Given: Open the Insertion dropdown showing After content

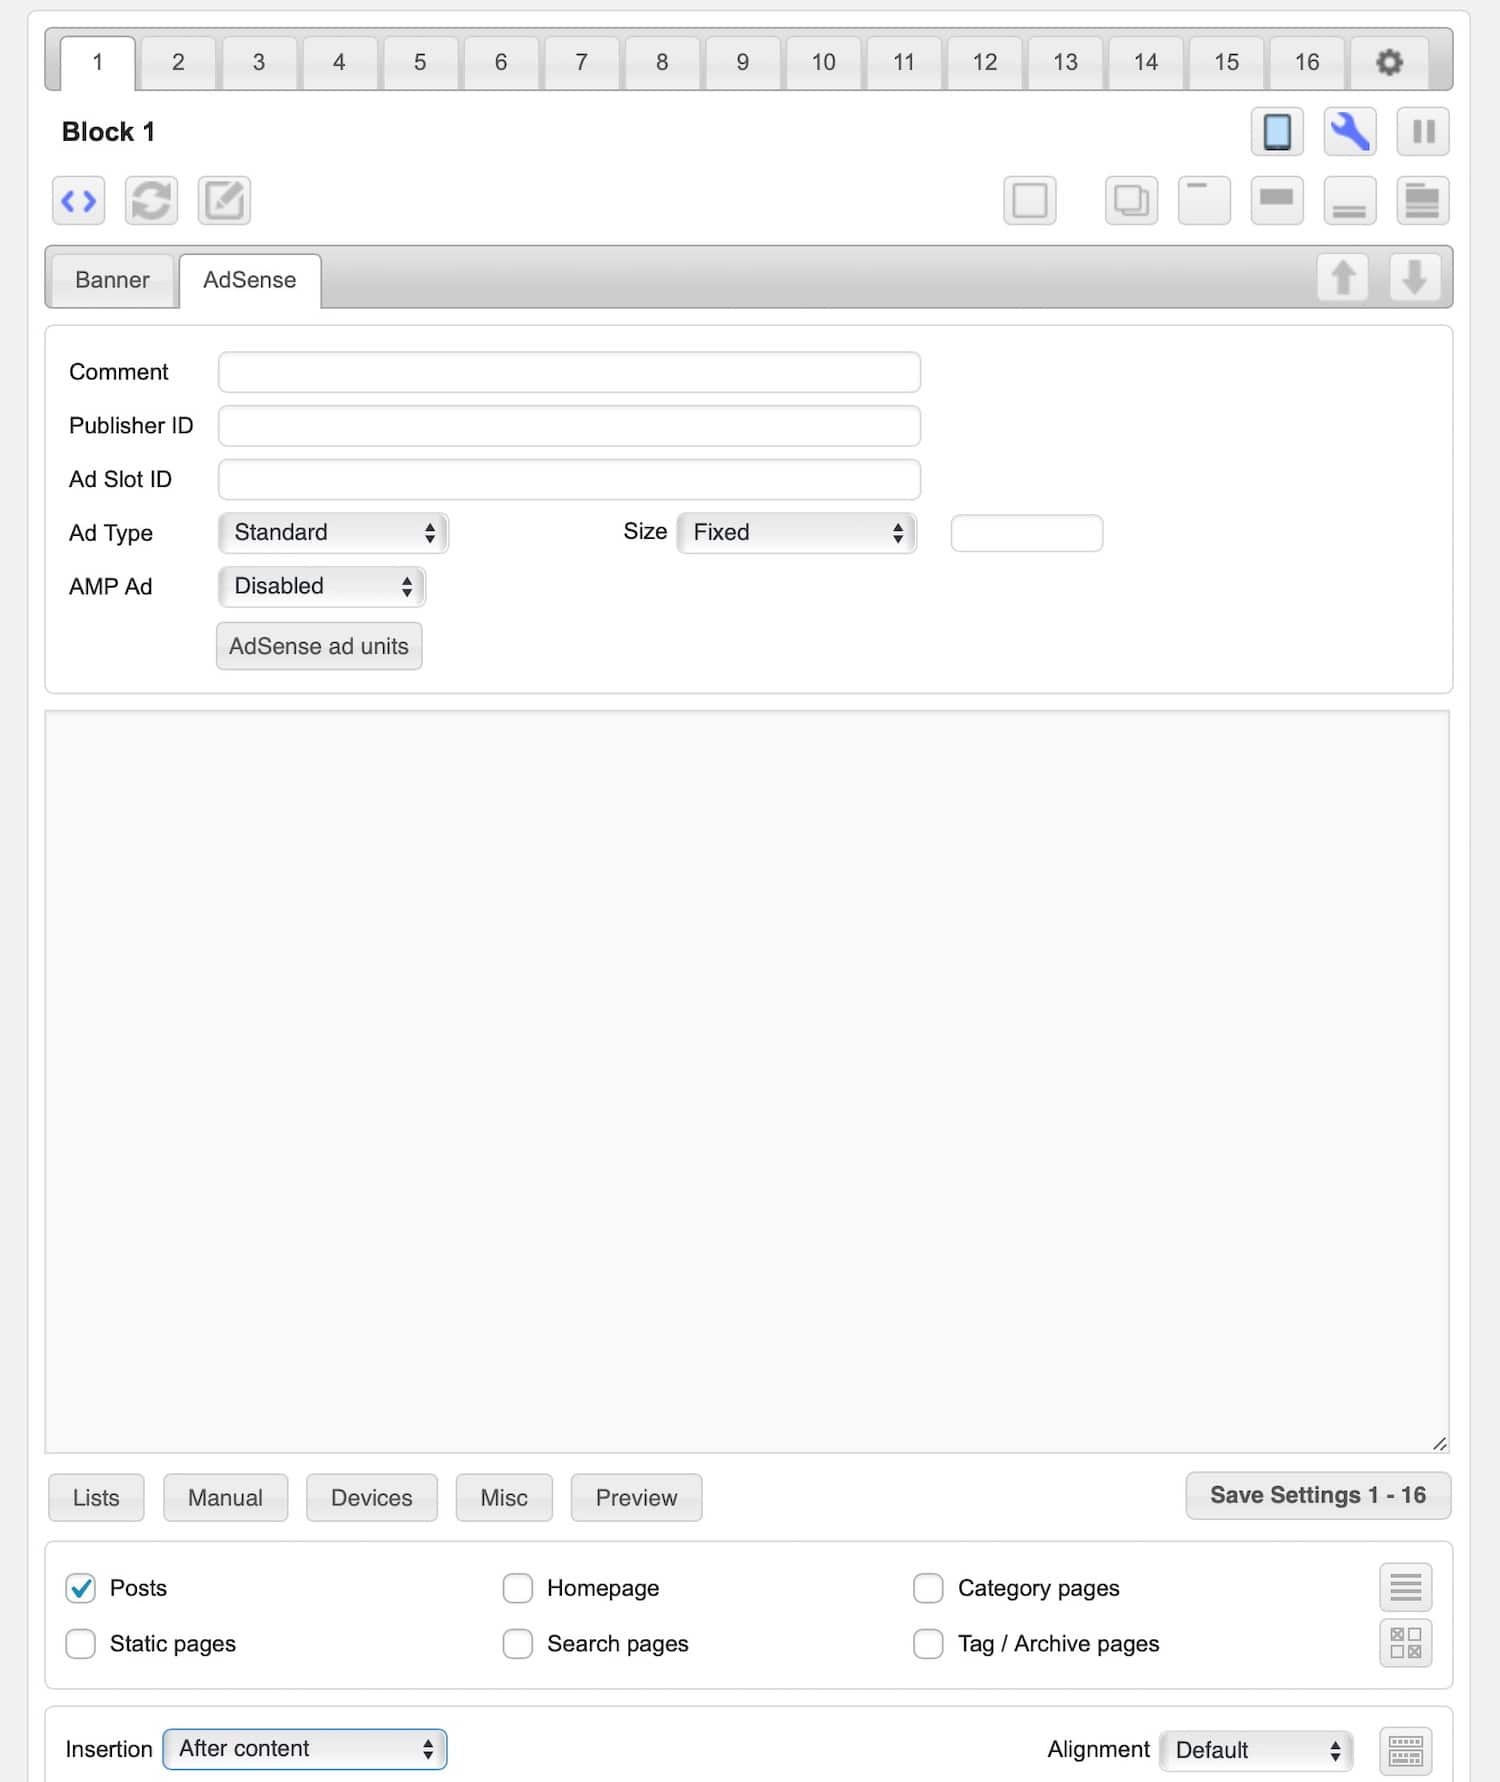Looking at the screenshot, I should coord(305,1749).
